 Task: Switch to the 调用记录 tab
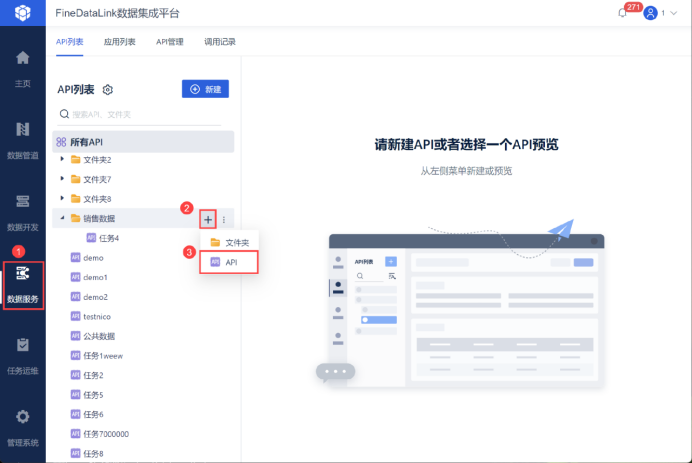pos(220,42)
